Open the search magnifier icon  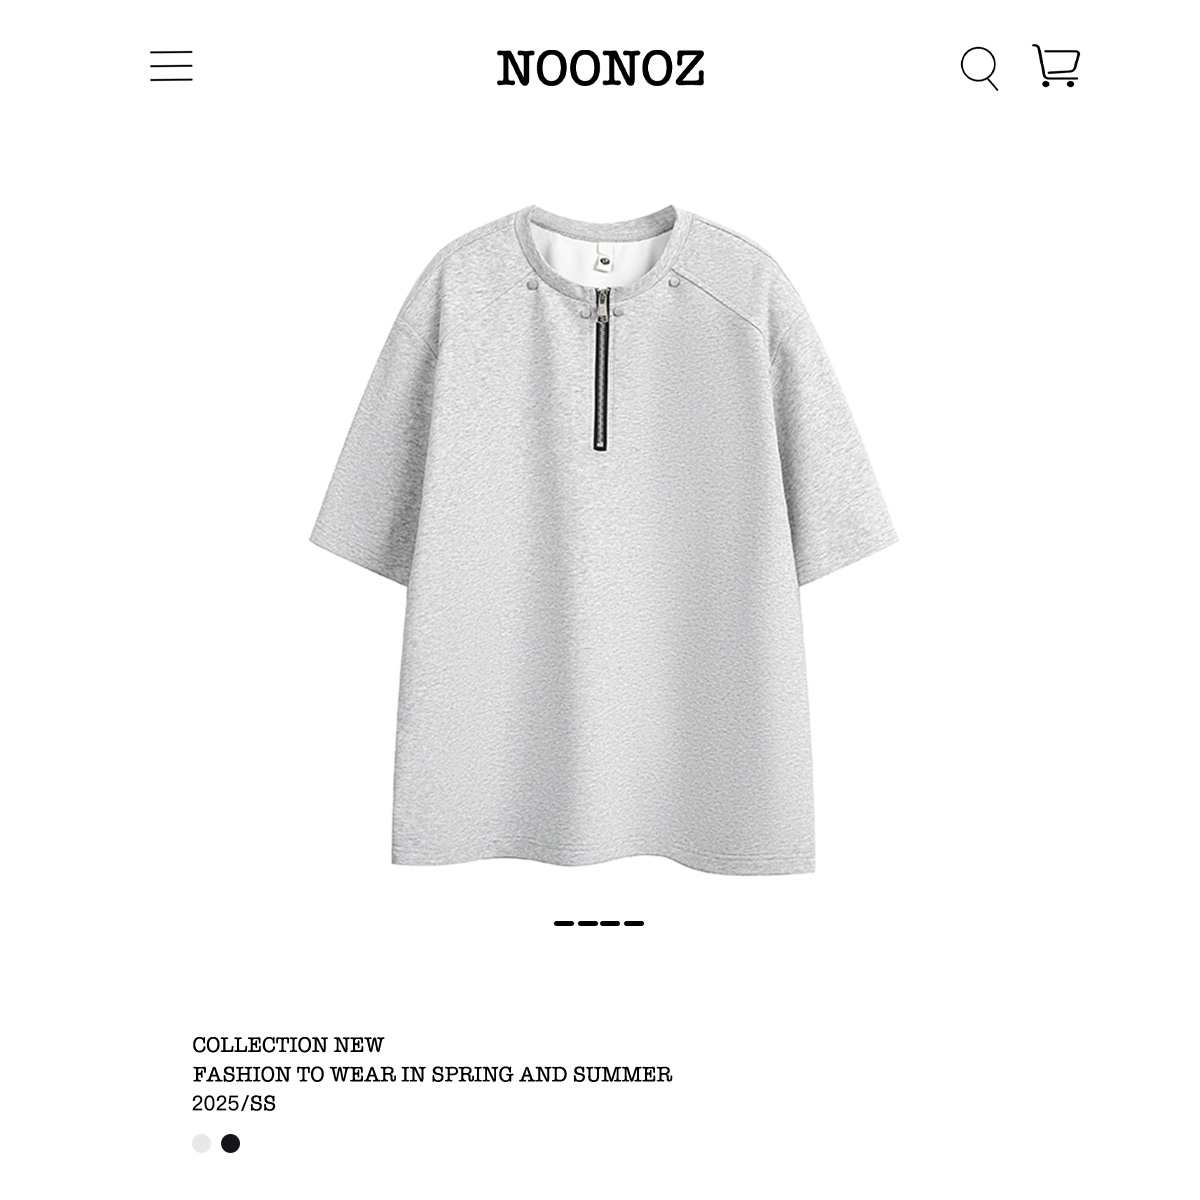[x=979, y=68]
